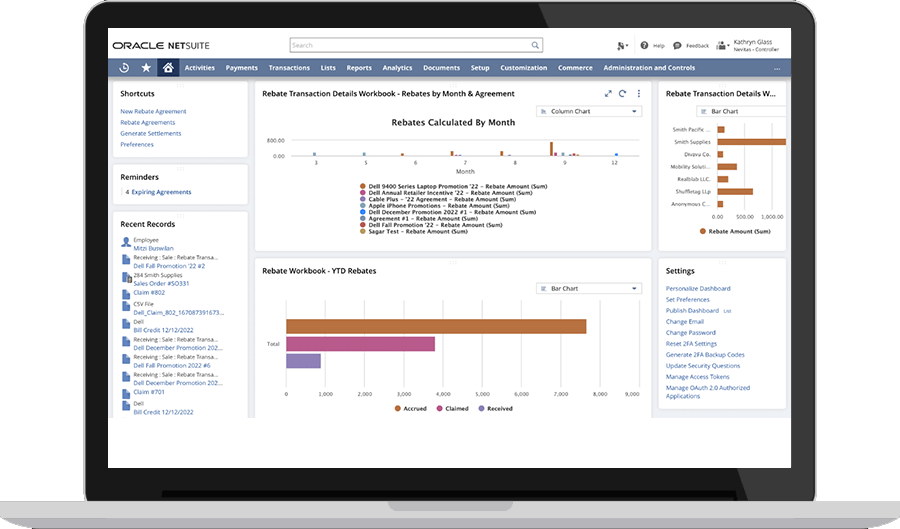Click the orange Accrued bar in YTD Rebates
This screenshot has height=529, width=900.
pos(436,326)
